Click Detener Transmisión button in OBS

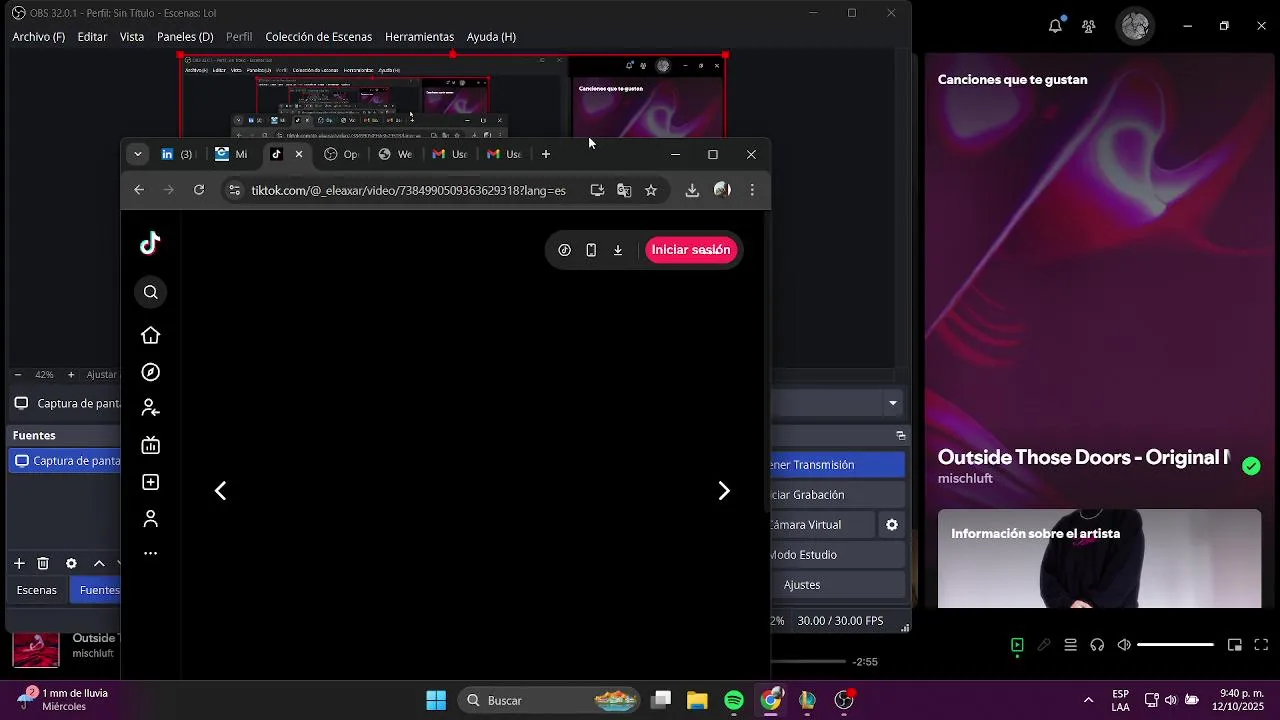click(x=837, y=465)
